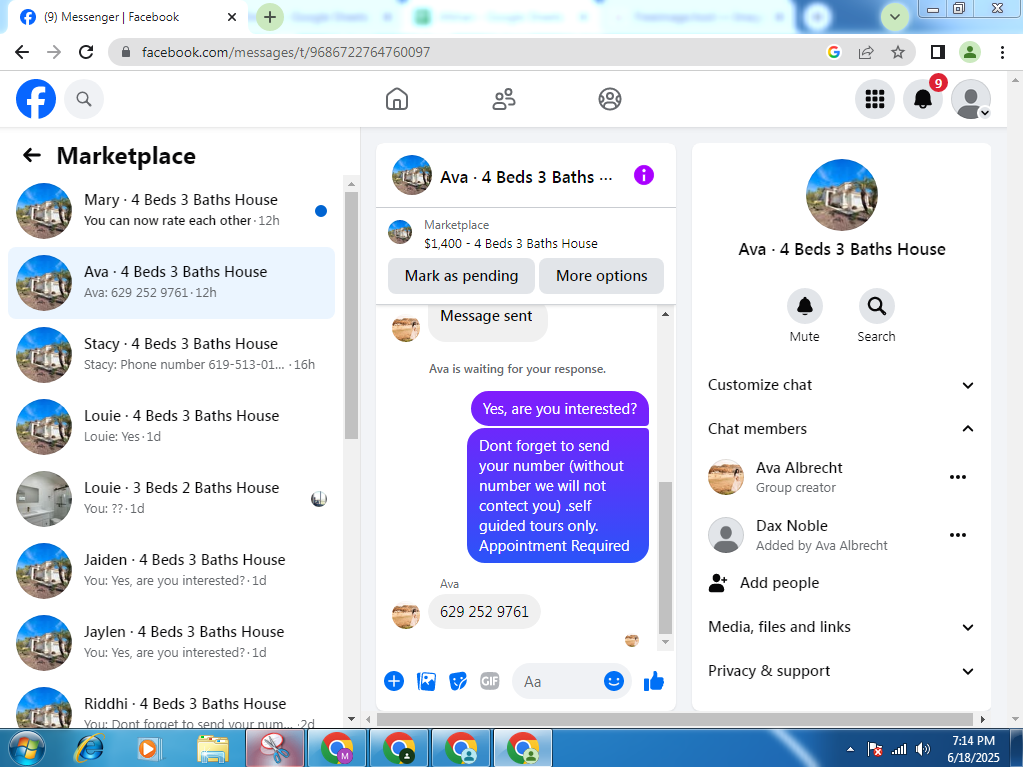Open the Facebook search magnifier
The height and width of the screenshot is (767, 1023).
[x=84, y=99]
